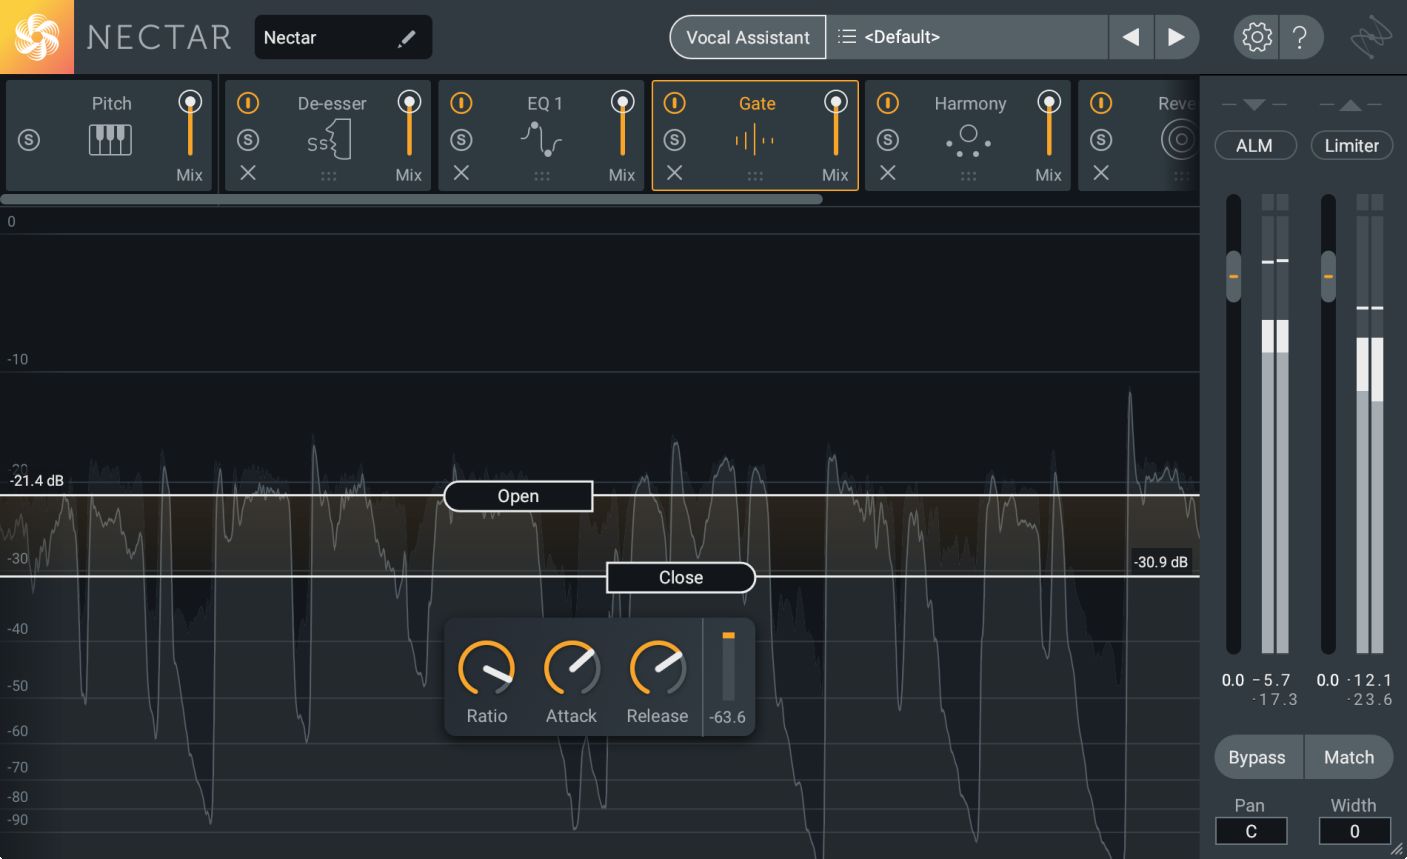The width and height of the screenshot is (1407, 859).
Task: Click the input meter down-triangle indicator
Action: (1254, 104)
